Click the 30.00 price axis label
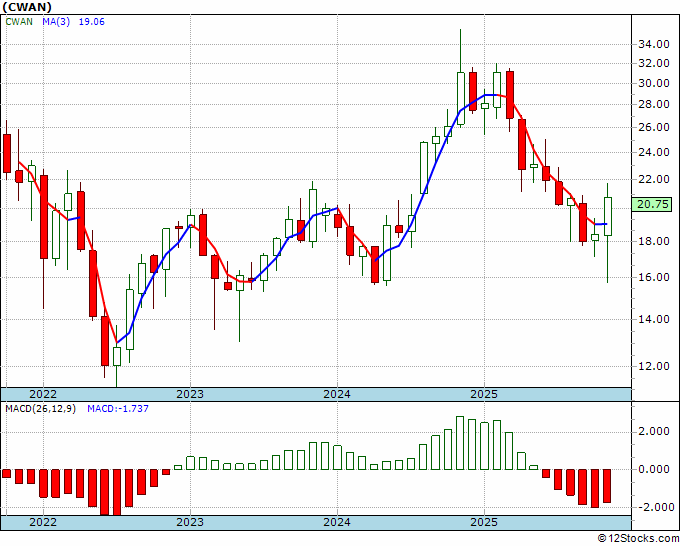The width and height of the screenshot is (680, 546). pyautogui.click(x=653, y=83)
